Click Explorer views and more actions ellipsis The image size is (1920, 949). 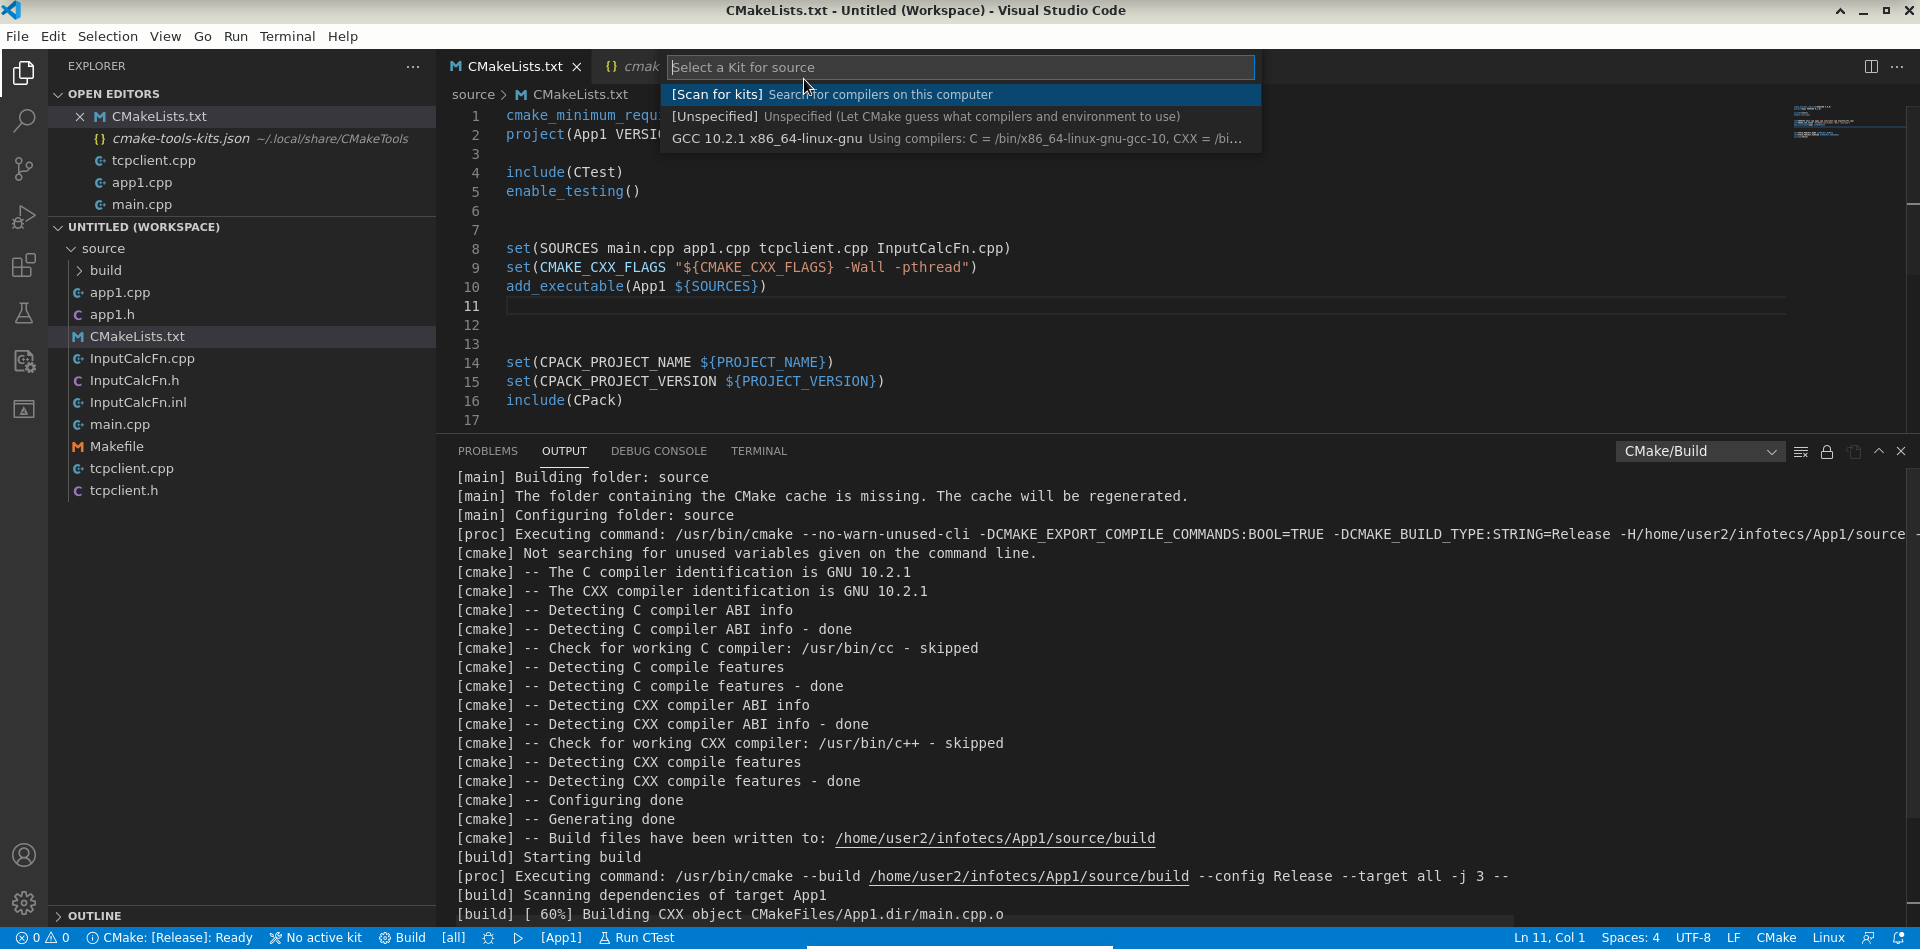(413, 66)
